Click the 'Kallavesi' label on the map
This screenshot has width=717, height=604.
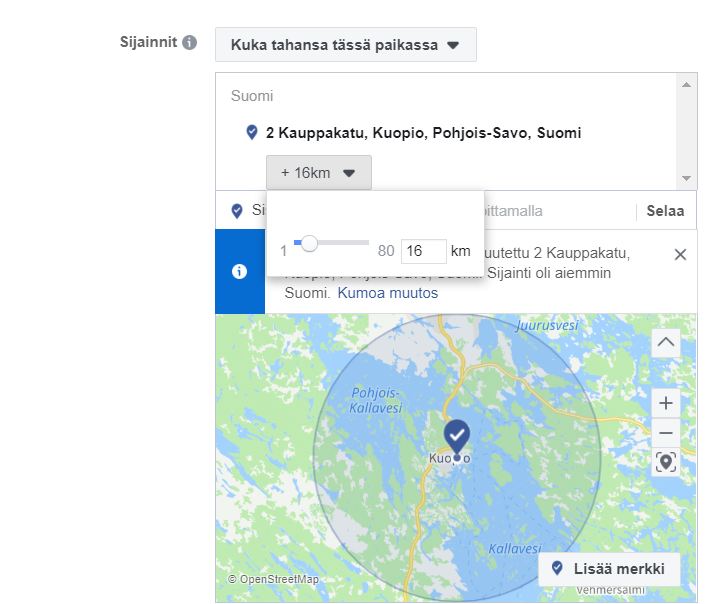[515, 548]
